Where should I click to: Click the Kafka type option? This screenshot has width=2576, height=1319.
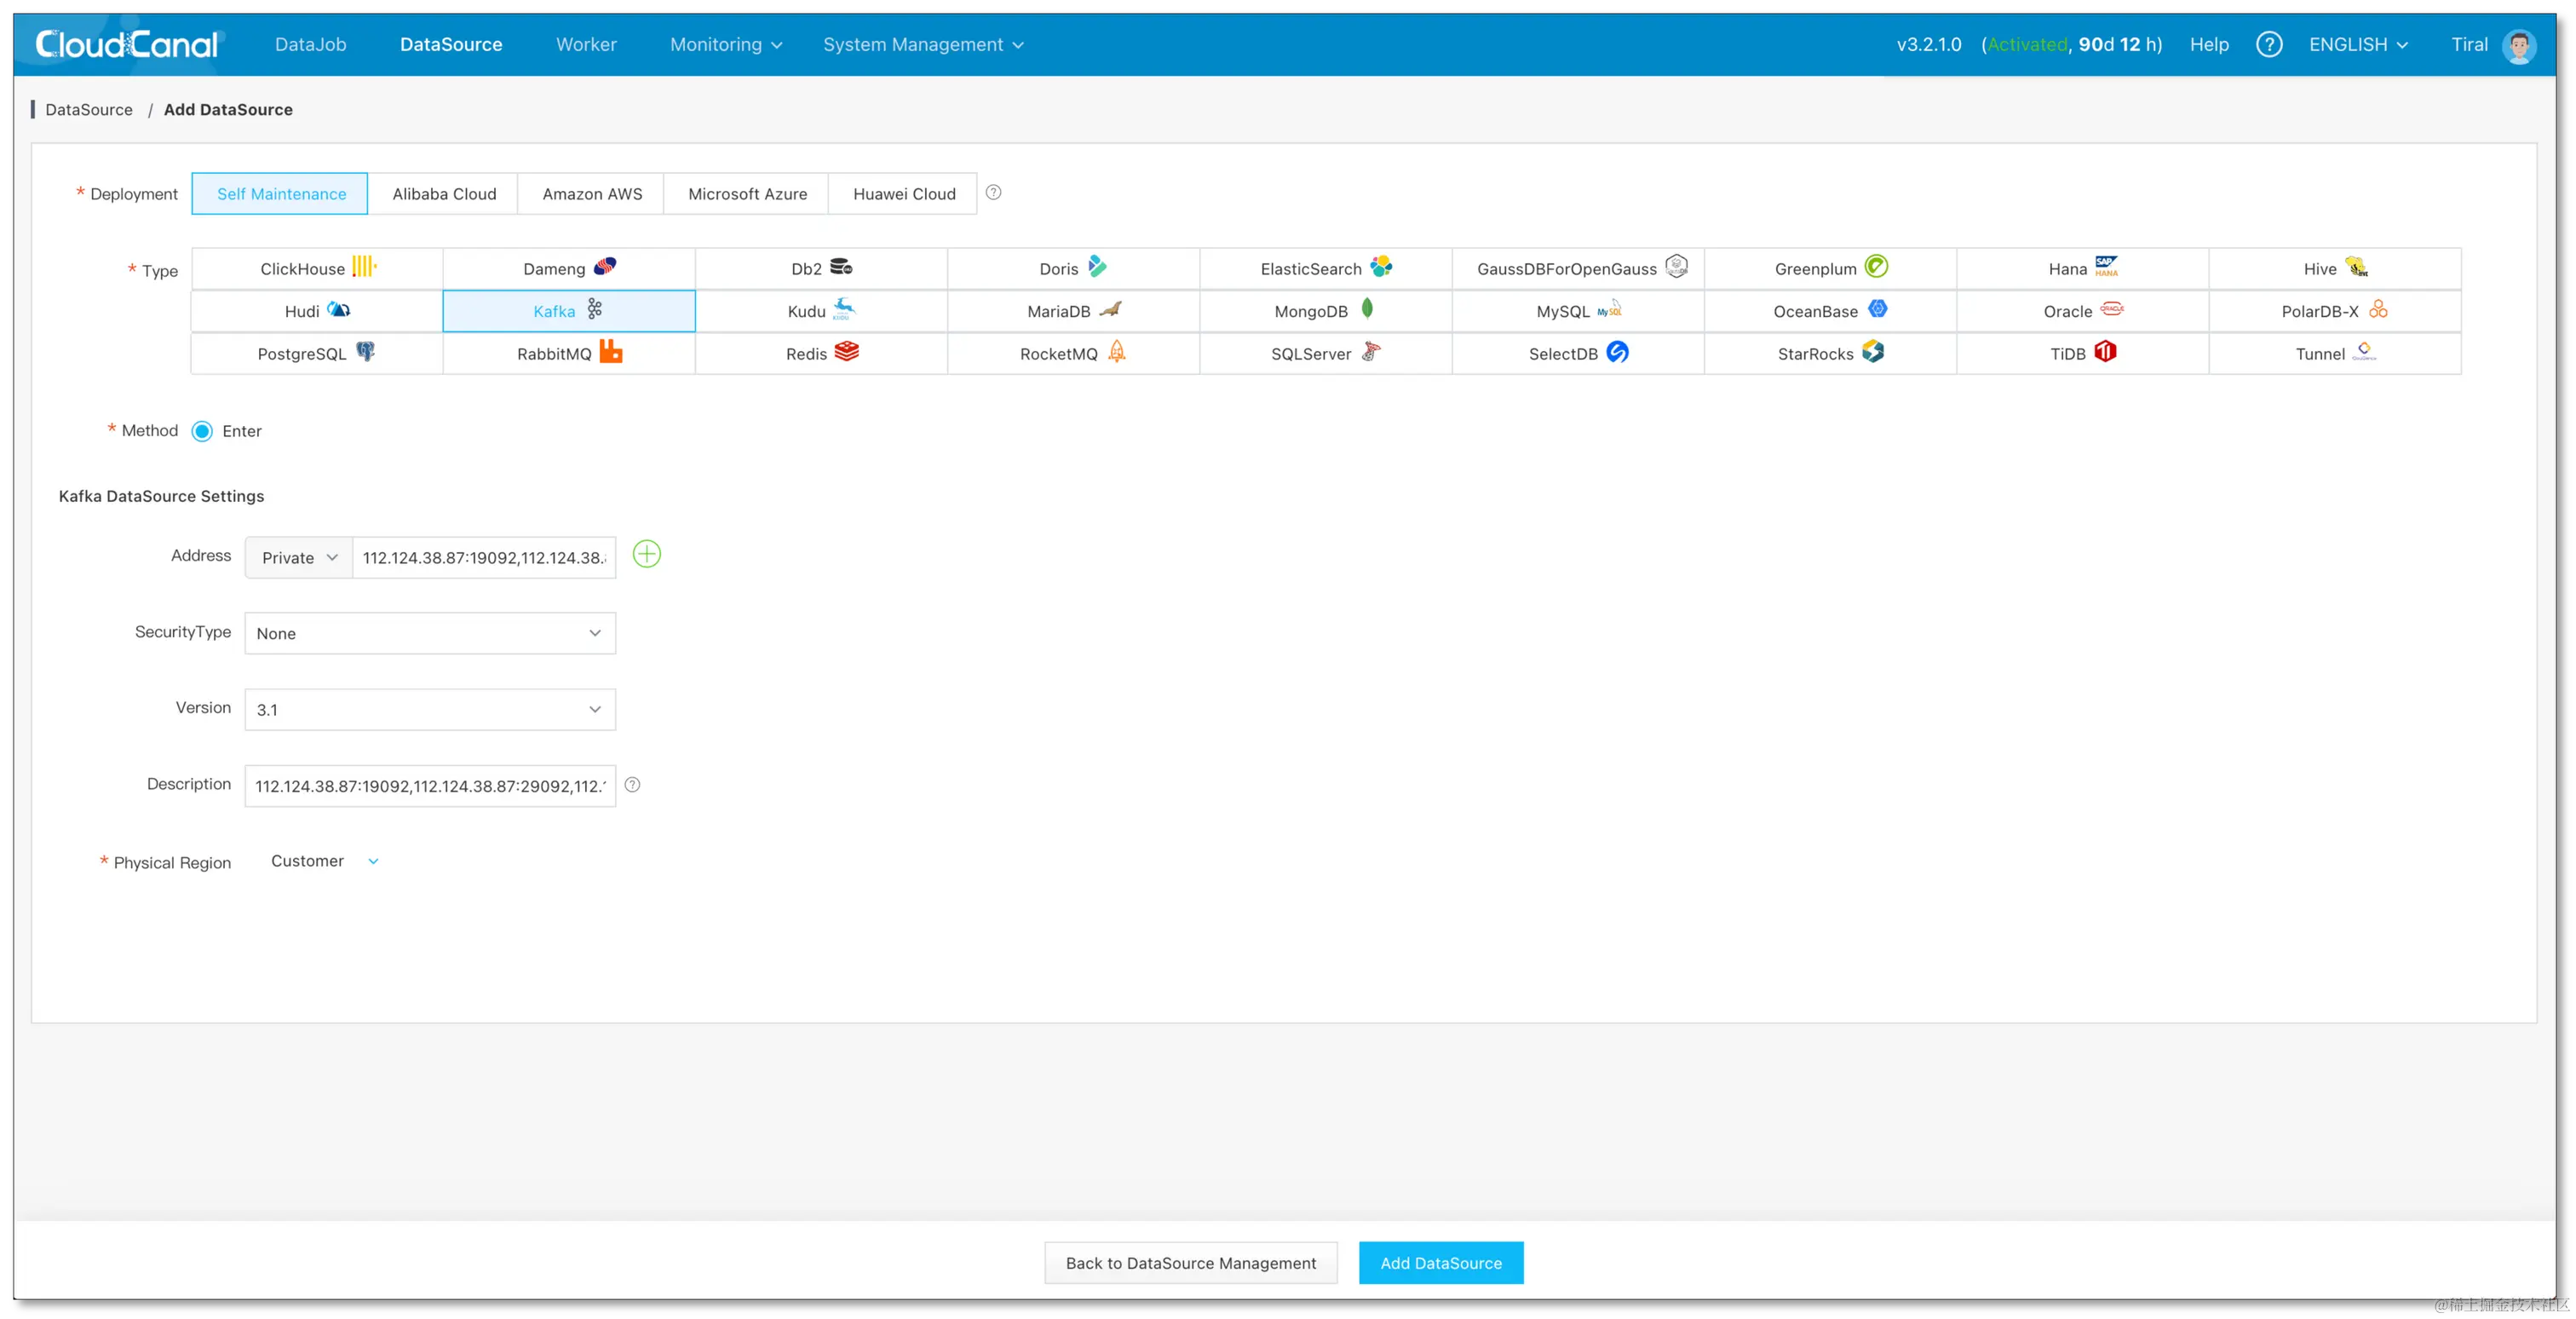(x=569, y=311)
